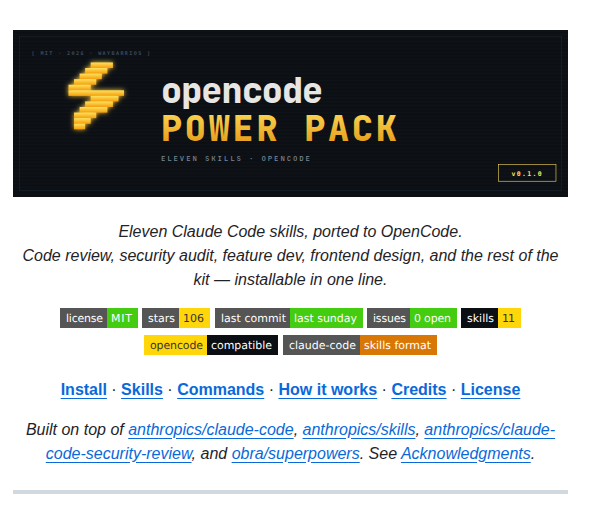This screenshot has width=594, height=515.
Task: Click the 'MIT · 2026' banner header text
Action: (91, 53)
